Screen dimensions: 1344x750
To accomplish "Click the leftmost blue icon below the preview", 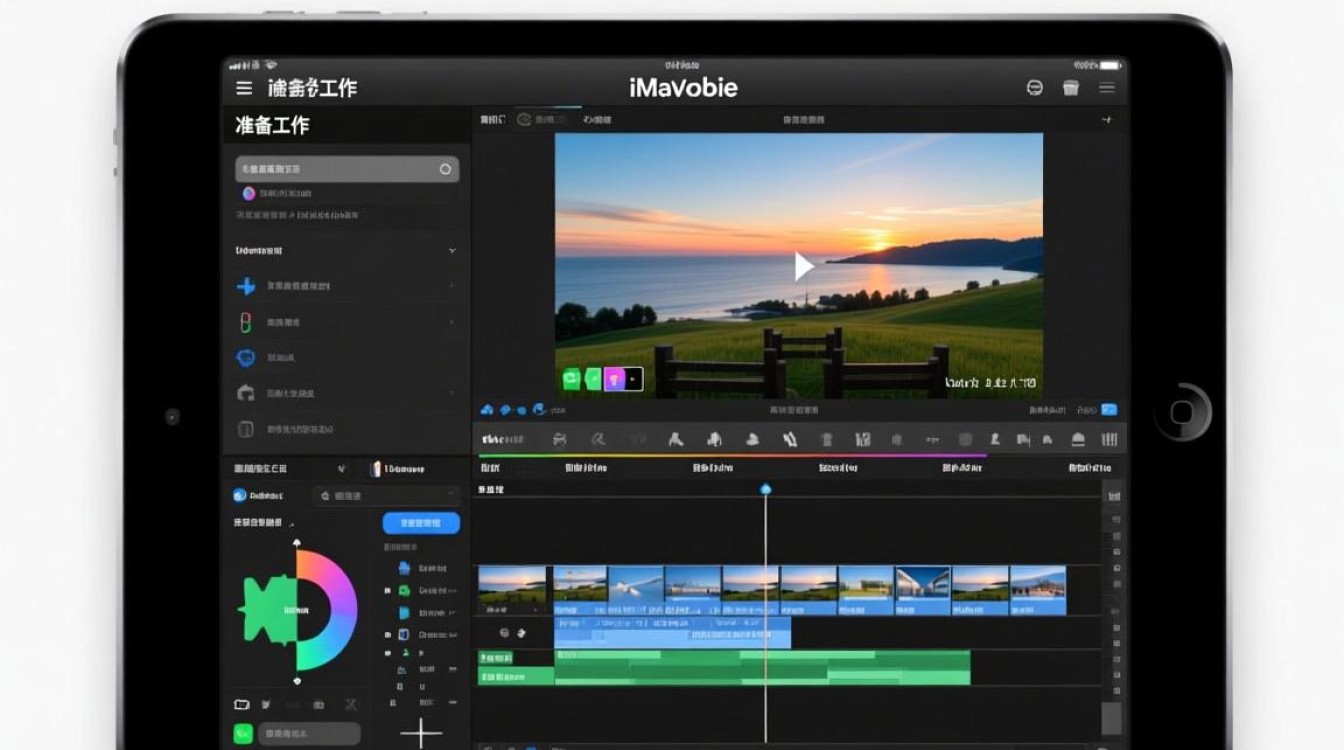I will (x=487, y=409).
